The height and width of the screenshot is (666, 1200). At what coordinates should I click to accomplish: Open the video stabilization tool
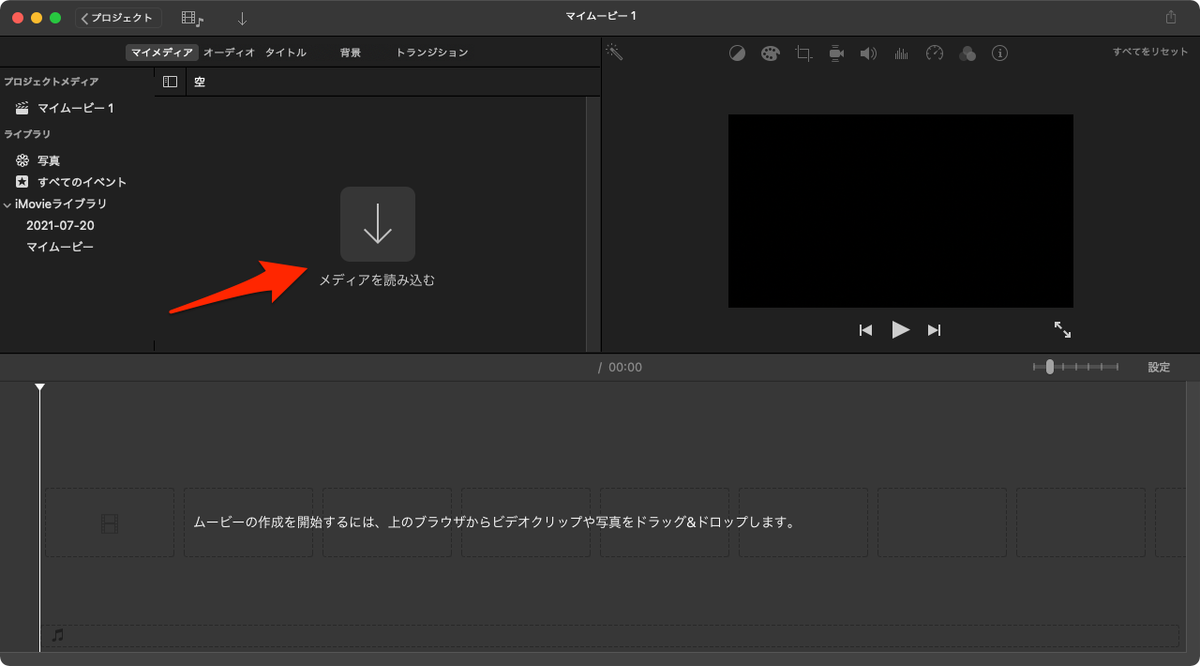(x=835, y=53)
